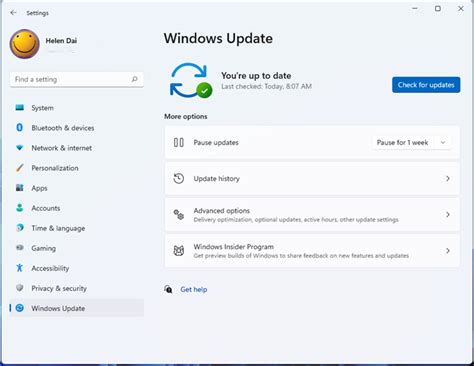Click the Advanced options gears icon
Screen dimensions: 474x366
coord(179,214)
